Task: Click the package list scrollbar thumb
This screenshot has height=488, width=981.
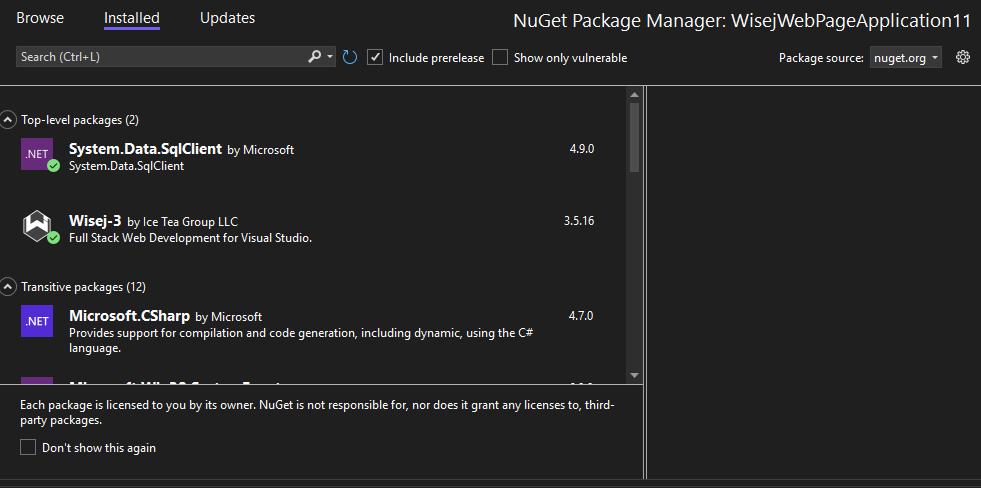Action: (634, 138)
